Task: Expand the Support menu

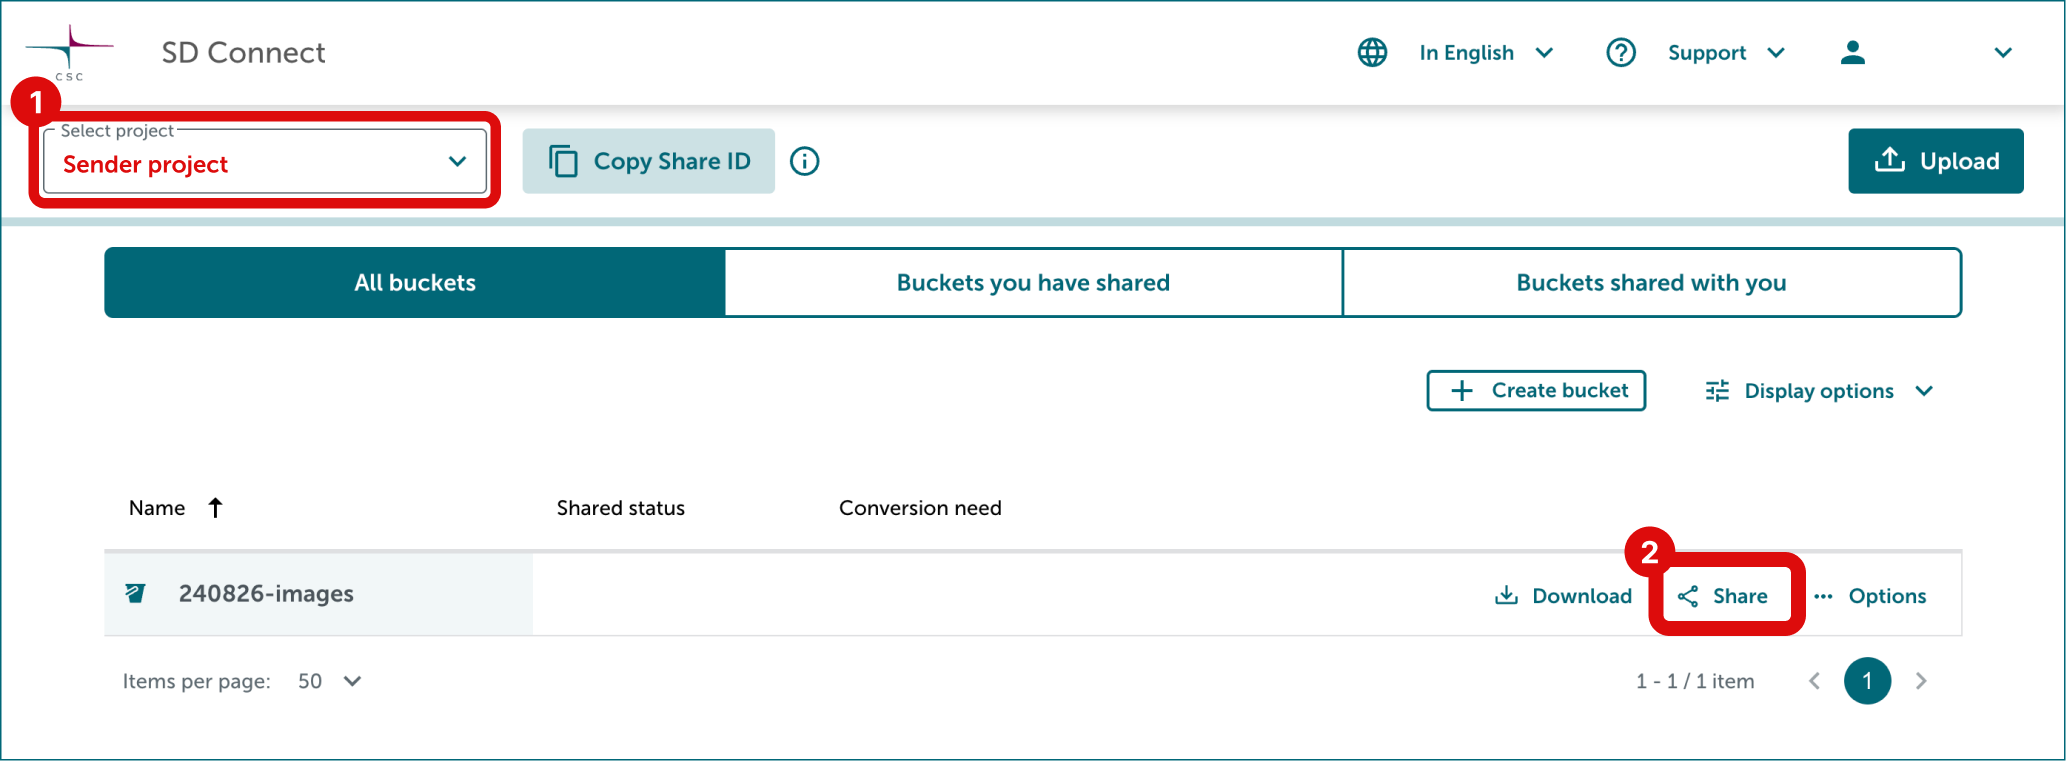Action: click(1726, 52)
